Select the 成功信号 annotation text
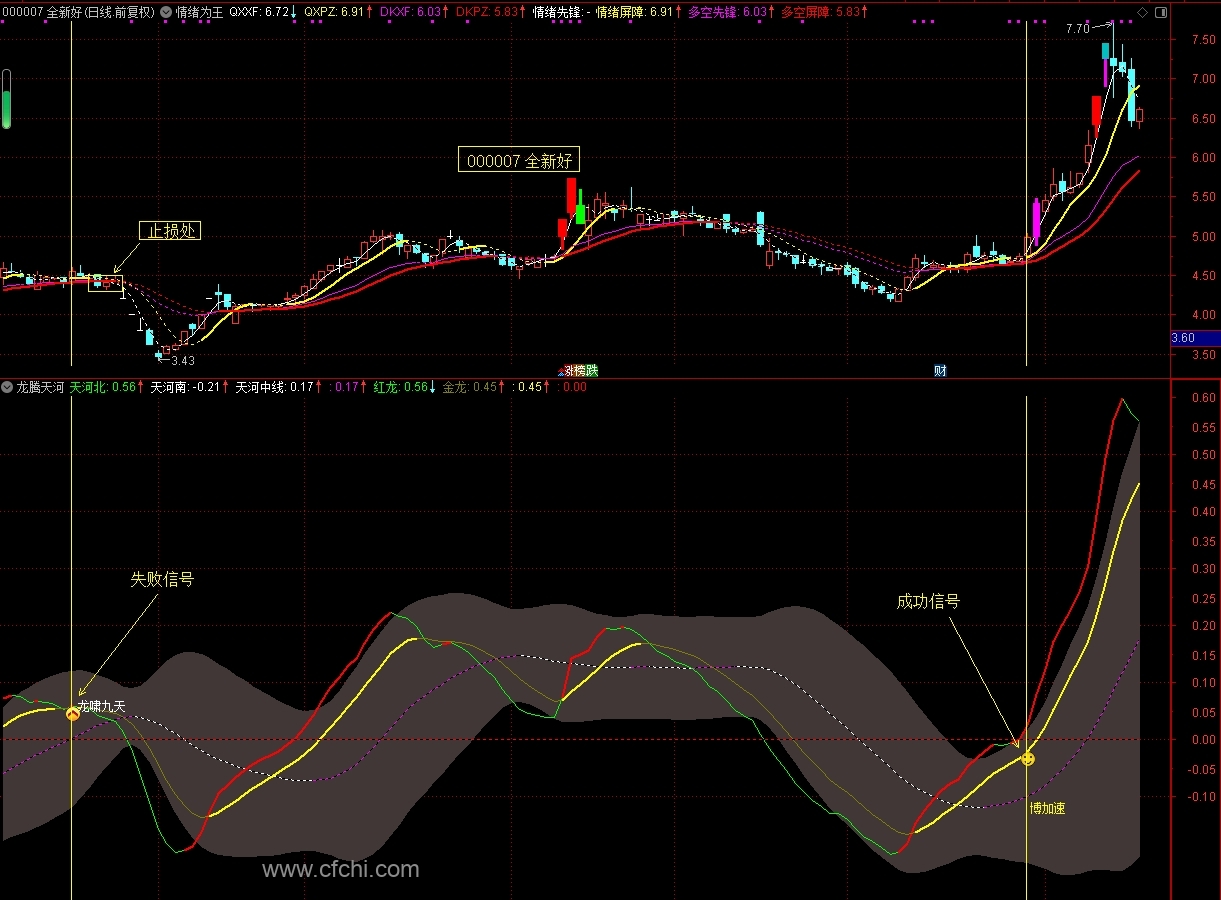1221x900 pixels. pyautogui.click(x=928, y=602)
